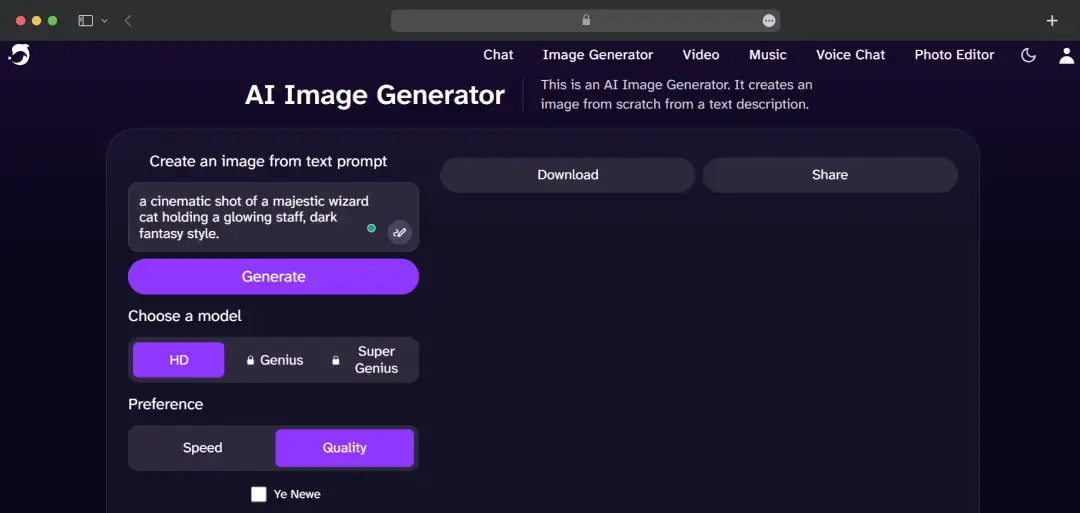1080x513 pixels.
Task: Click the Generate button
Action: (x=273, y=277)
